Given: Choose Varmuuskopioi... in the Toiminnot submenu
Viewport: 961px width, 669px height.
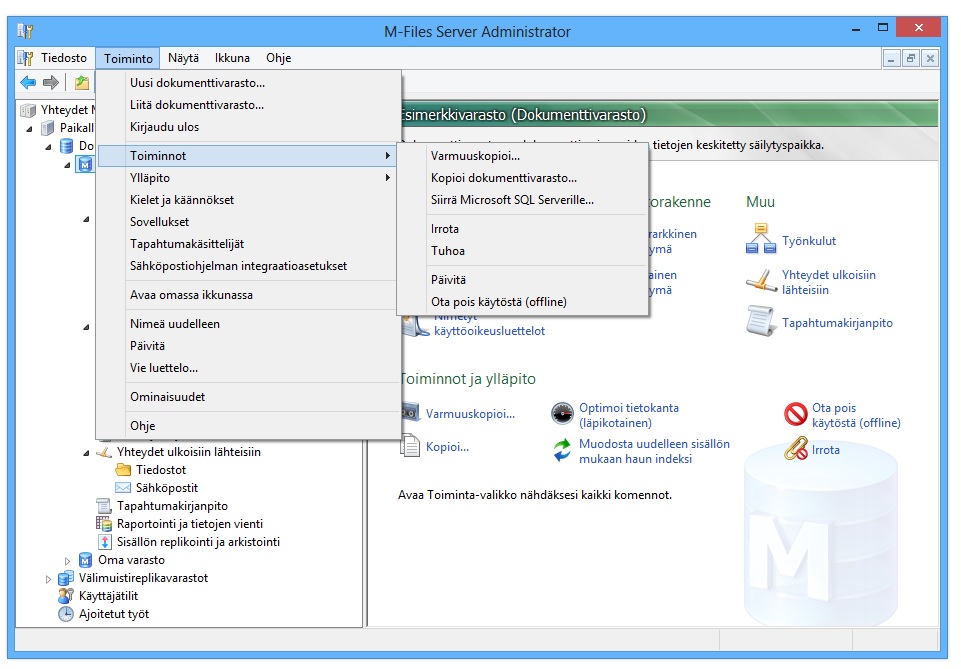Looking at the screenshot, I should pyautogui.click(x=523, y=156).
